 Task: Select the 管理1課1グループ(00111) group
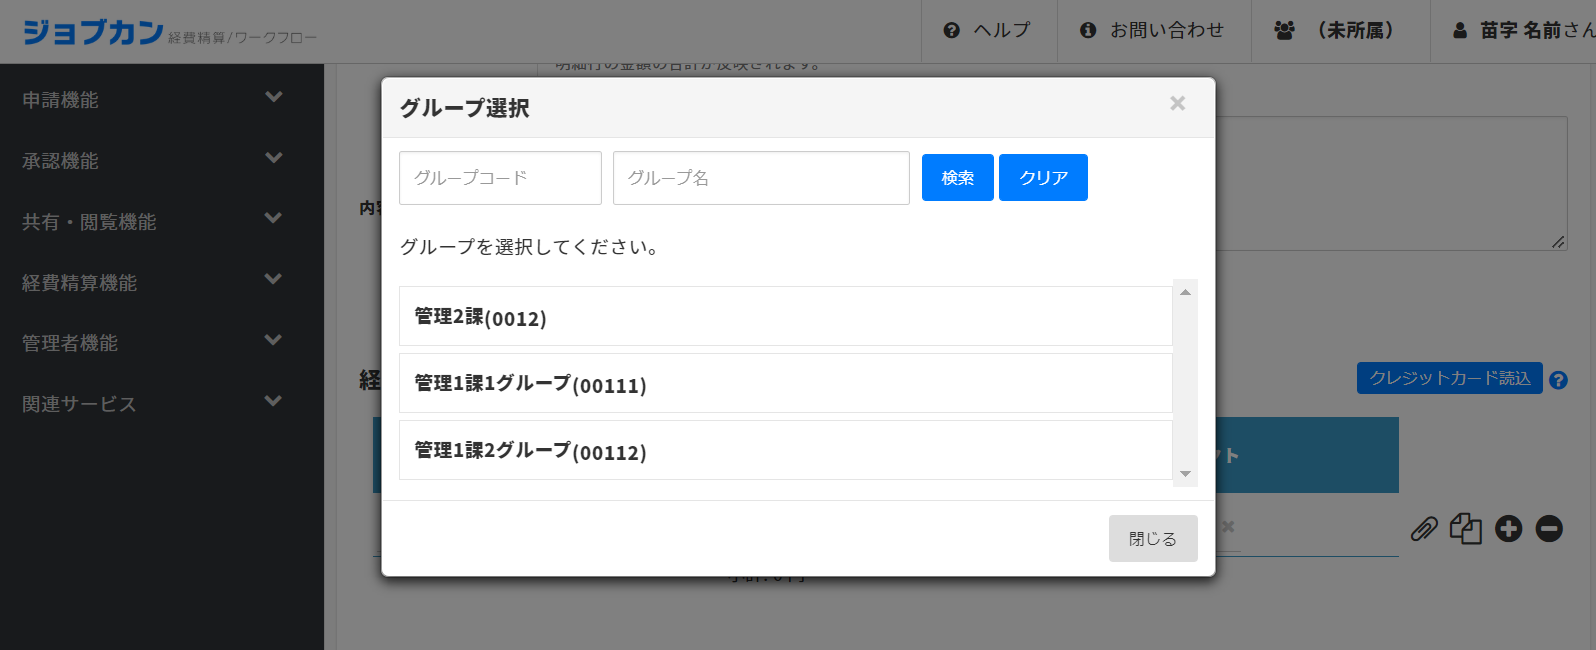(x=785, y=384)
